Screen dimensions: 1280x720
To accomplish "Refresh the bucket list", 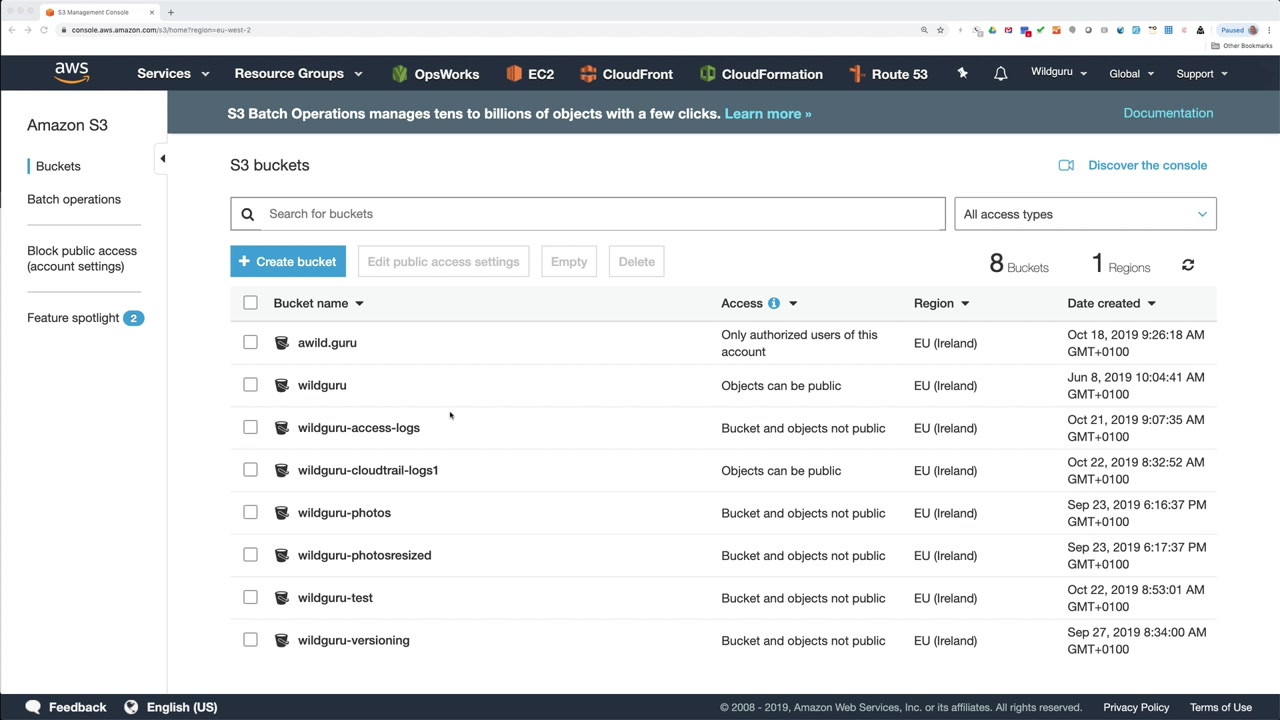I will pyautogui.click(x=1188, y=265).
